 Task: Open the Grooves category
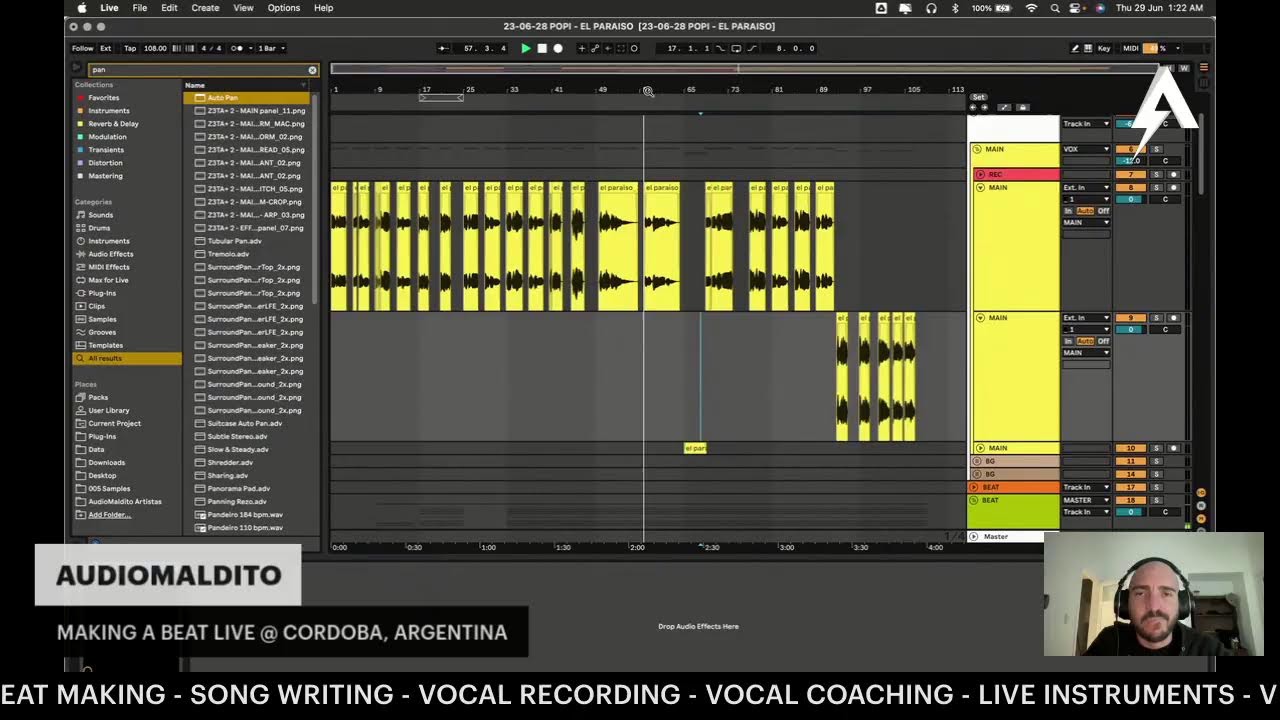click(x=101, y=332)
